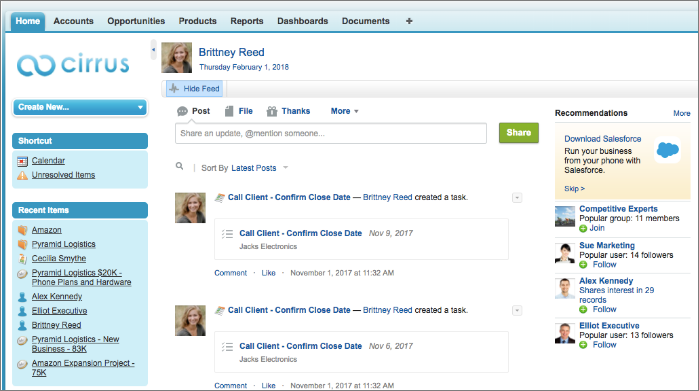Click the Pyramid Logistics account icon
The width and height of the screenshot is (699, 391).
pos(22,244)
